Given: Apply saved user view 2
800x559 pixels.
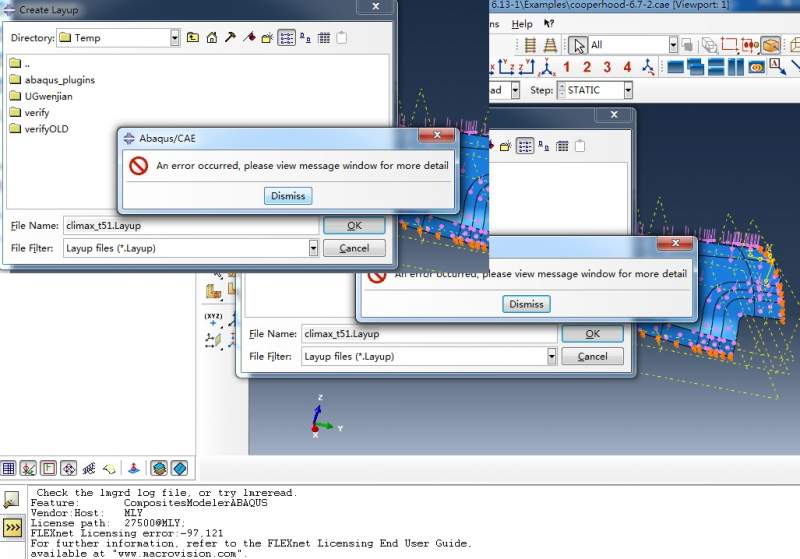Looking at the screenshot, I should (x=587, y=67).
